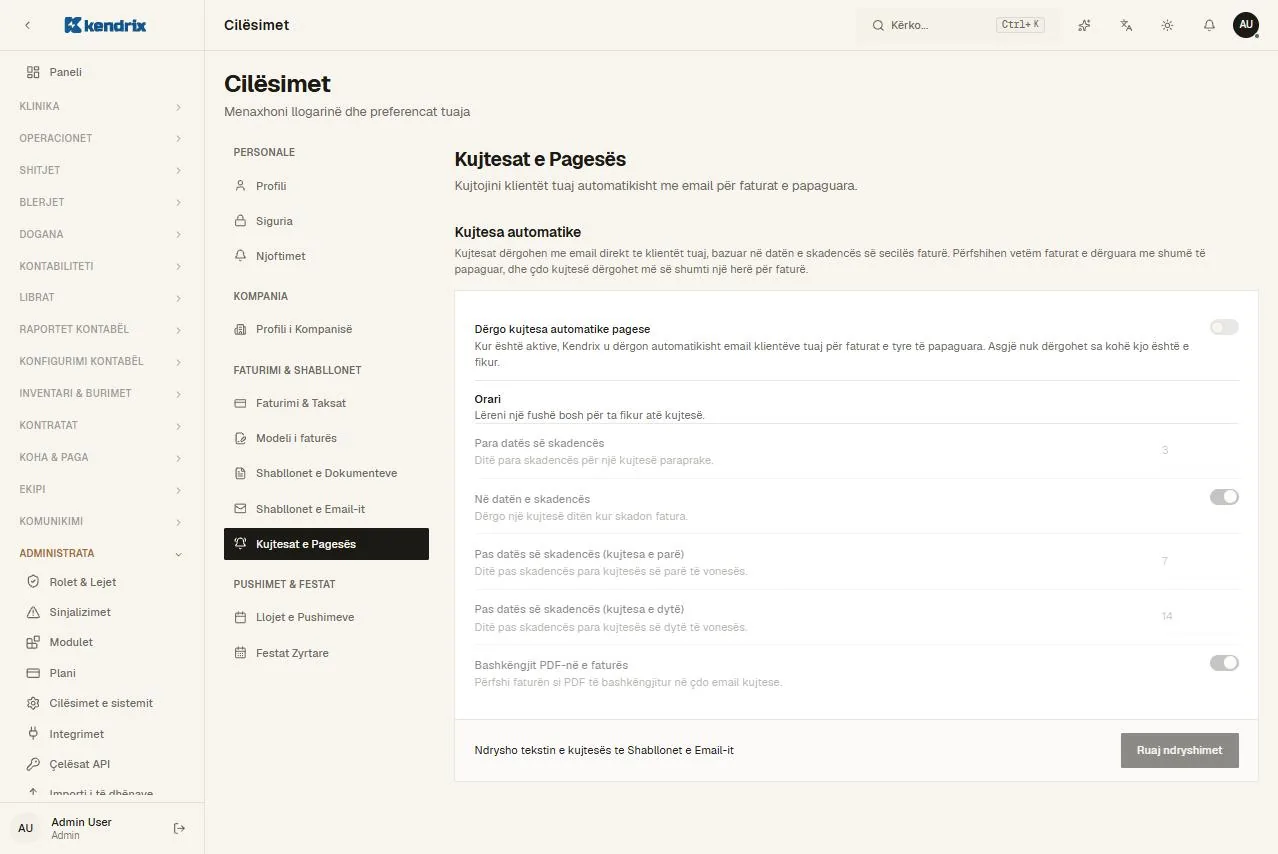Click the Kërko search field
The image size is (1278, 854).
[957, 25]
